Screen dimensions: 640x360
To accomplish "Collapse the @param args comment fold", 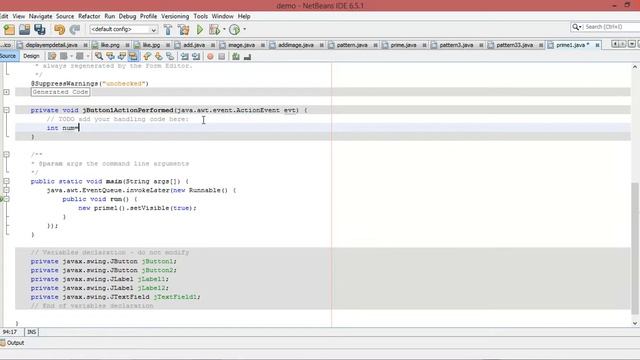I will (7, 154).
